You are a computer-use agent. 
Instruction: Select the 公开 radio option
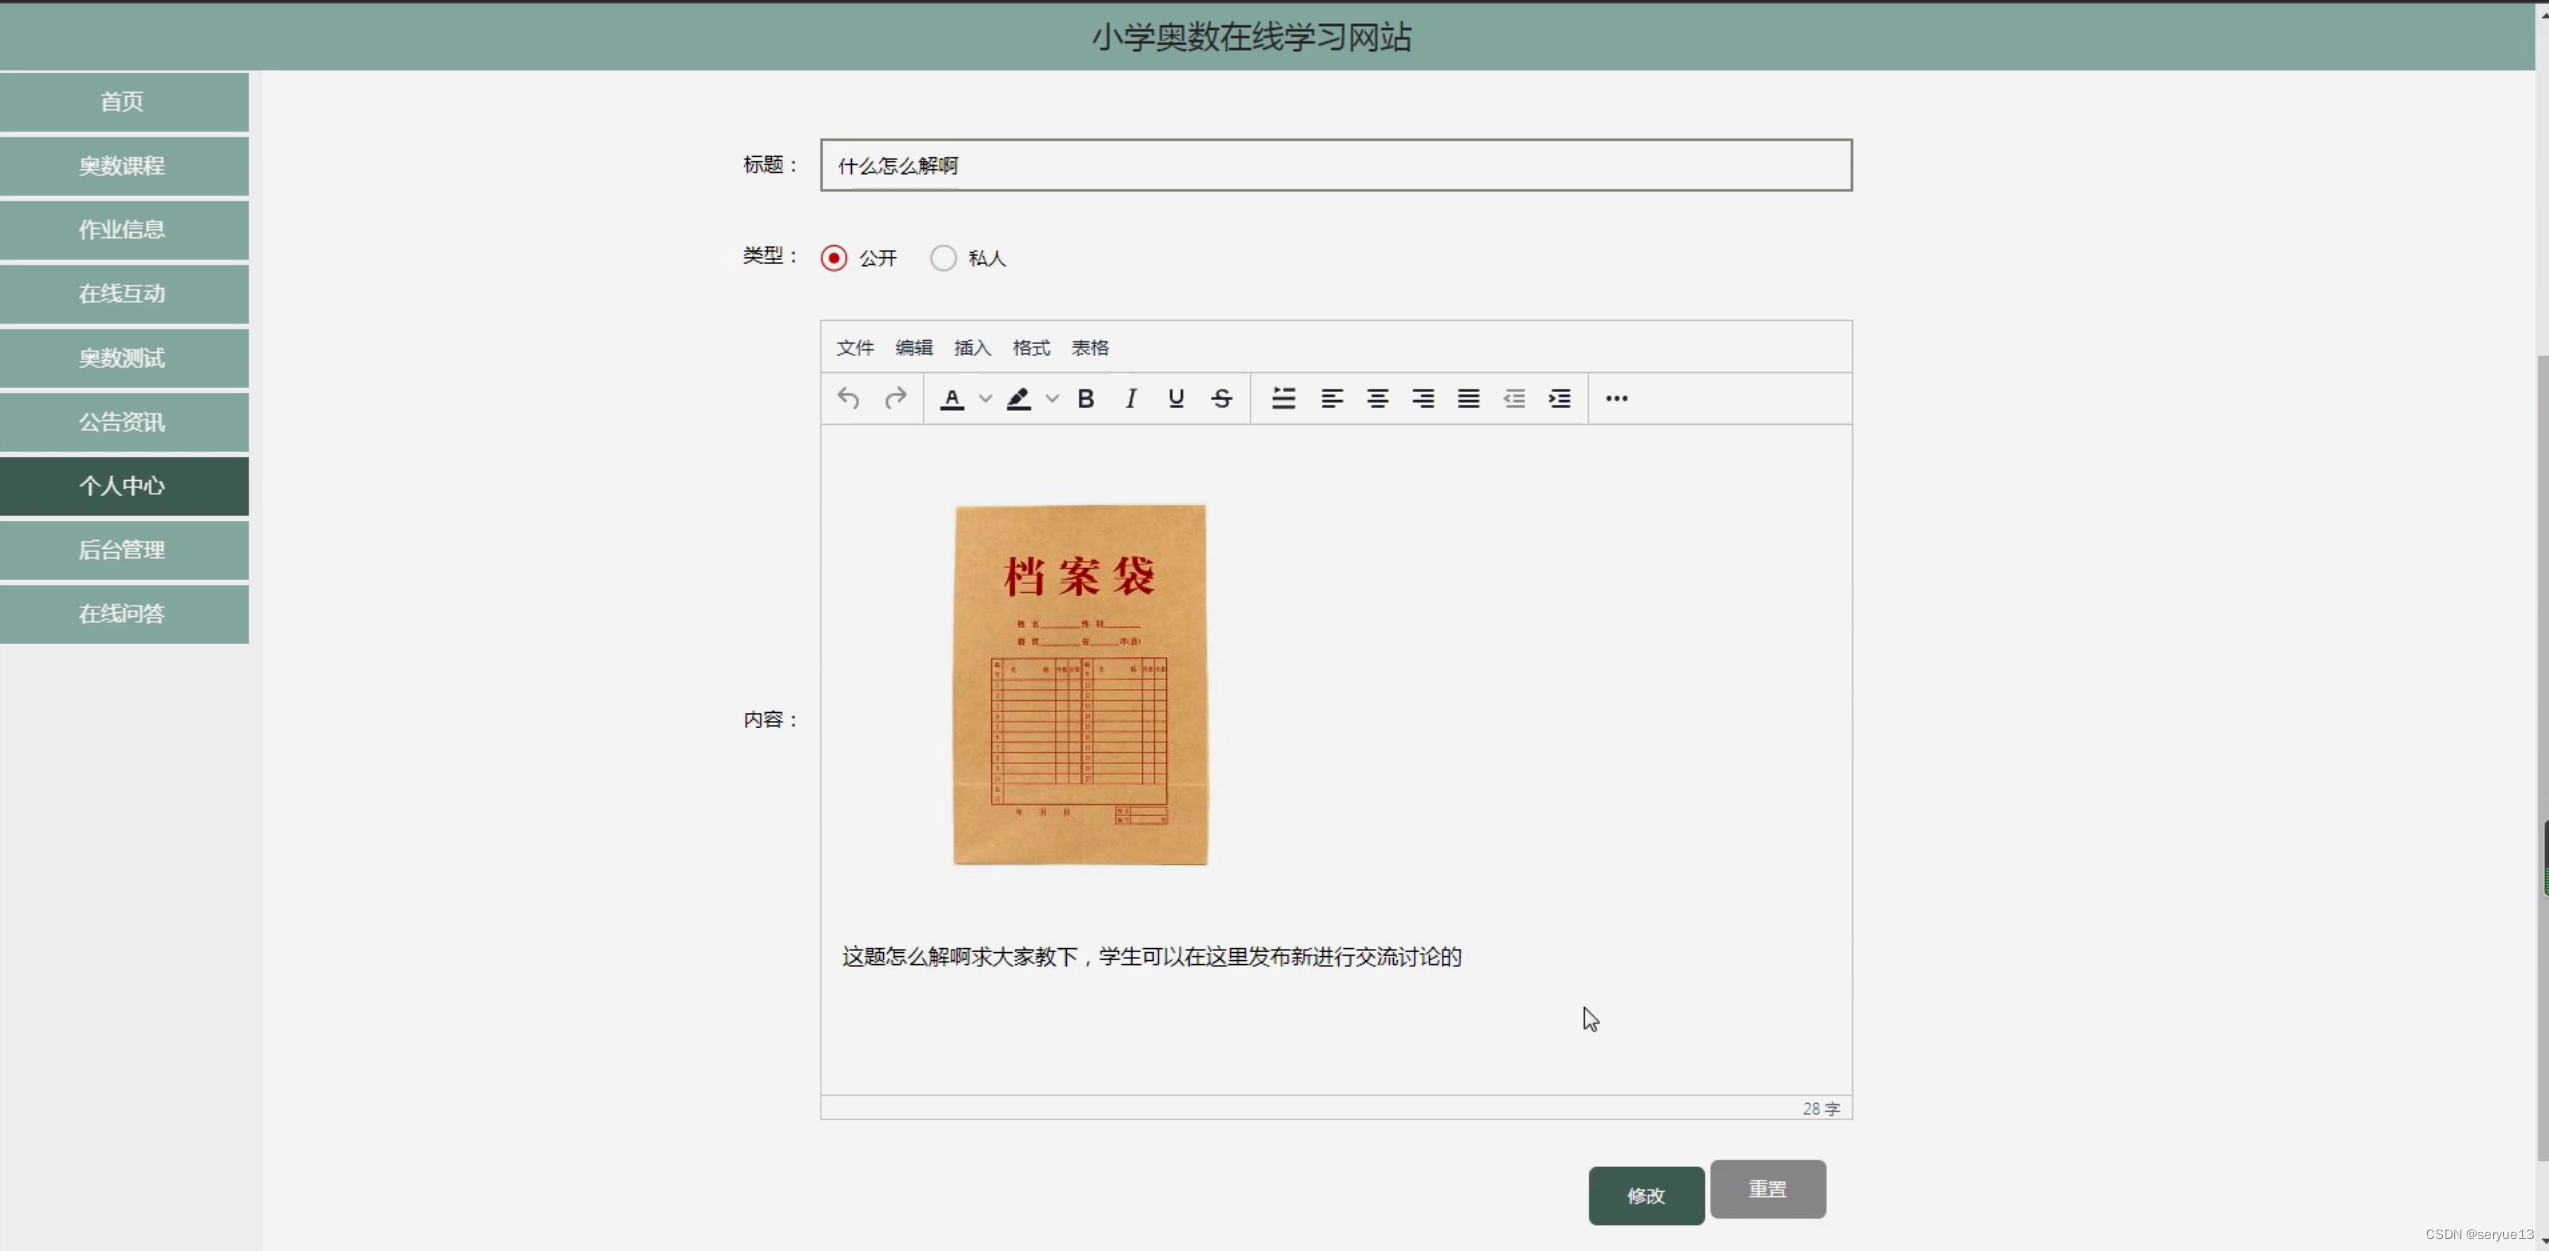pyautogui.click(x=834, y=258)
